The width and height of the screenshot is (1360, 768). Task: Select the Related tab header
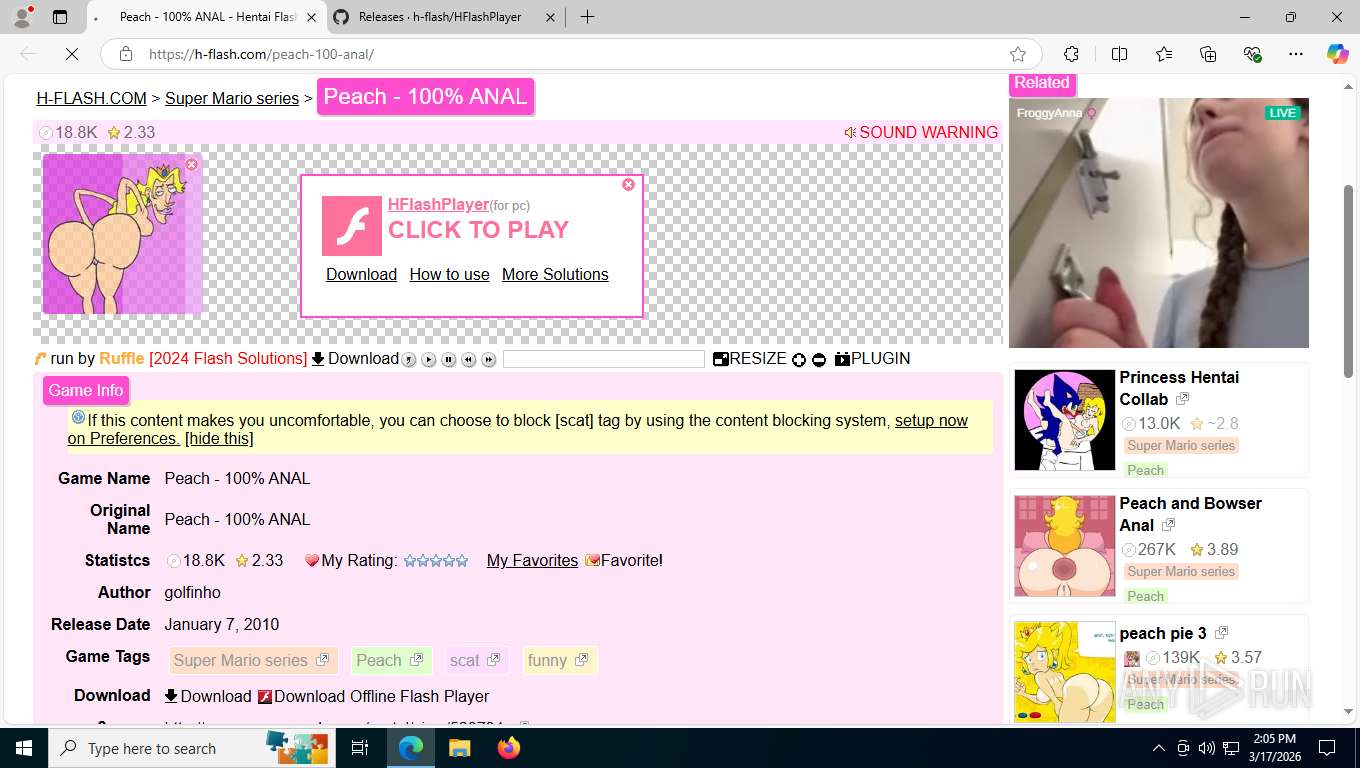click(x=1041, y=83)
